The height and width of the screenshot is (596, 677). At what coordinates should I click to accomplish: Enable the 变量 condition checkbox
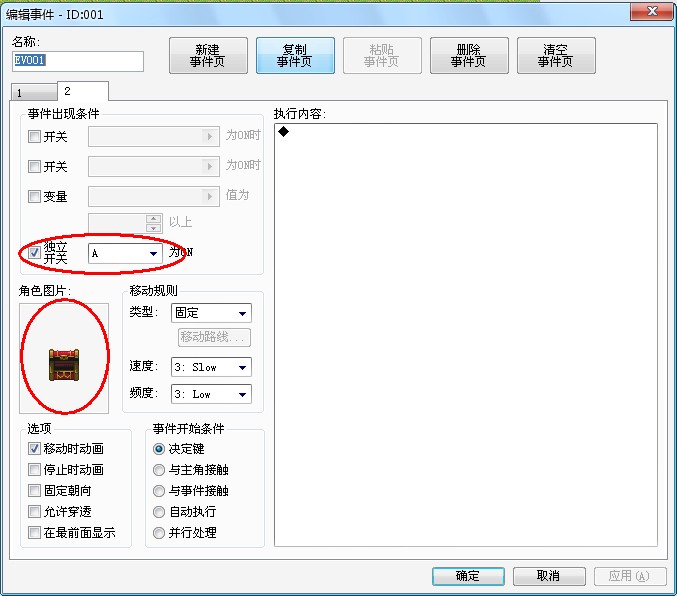coord(34,197)
